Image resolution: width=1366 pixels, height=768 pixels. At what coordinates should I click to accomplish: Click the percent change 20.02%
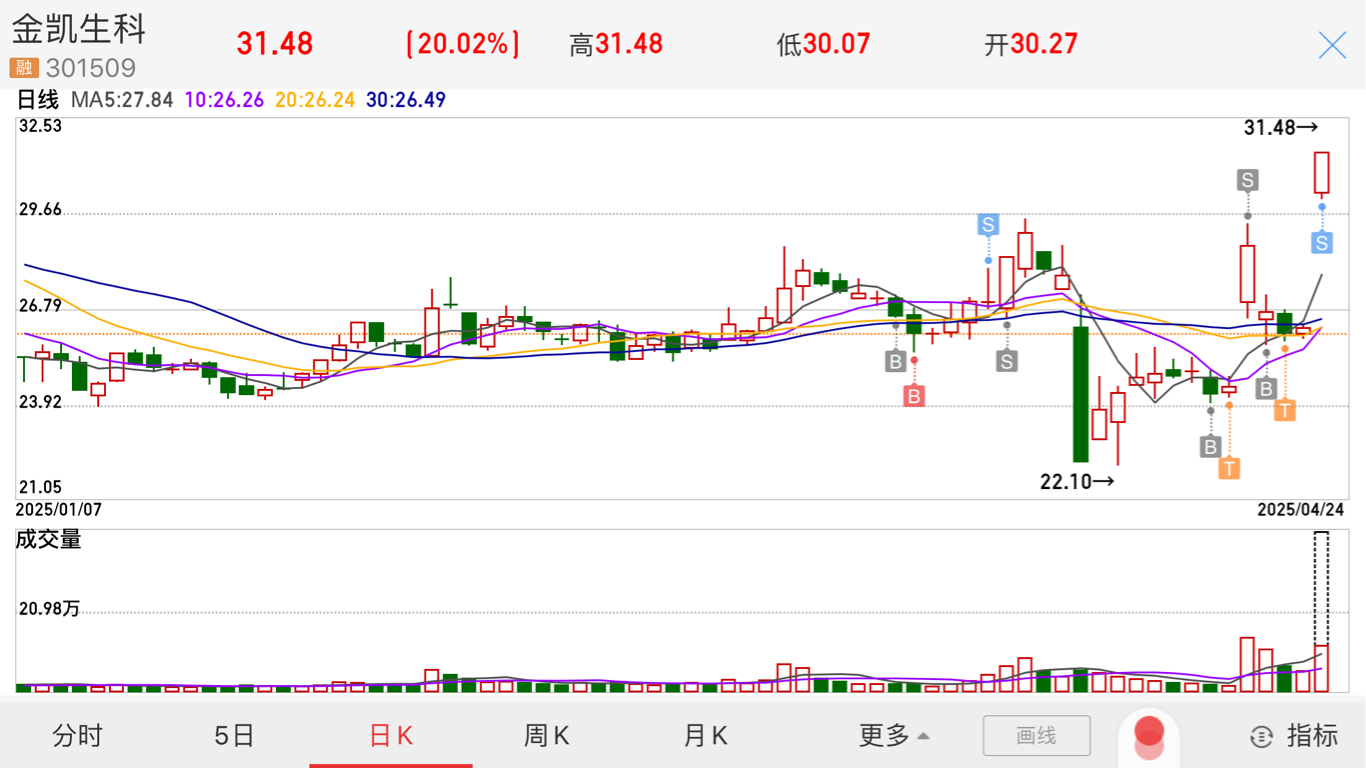[463, 44]
